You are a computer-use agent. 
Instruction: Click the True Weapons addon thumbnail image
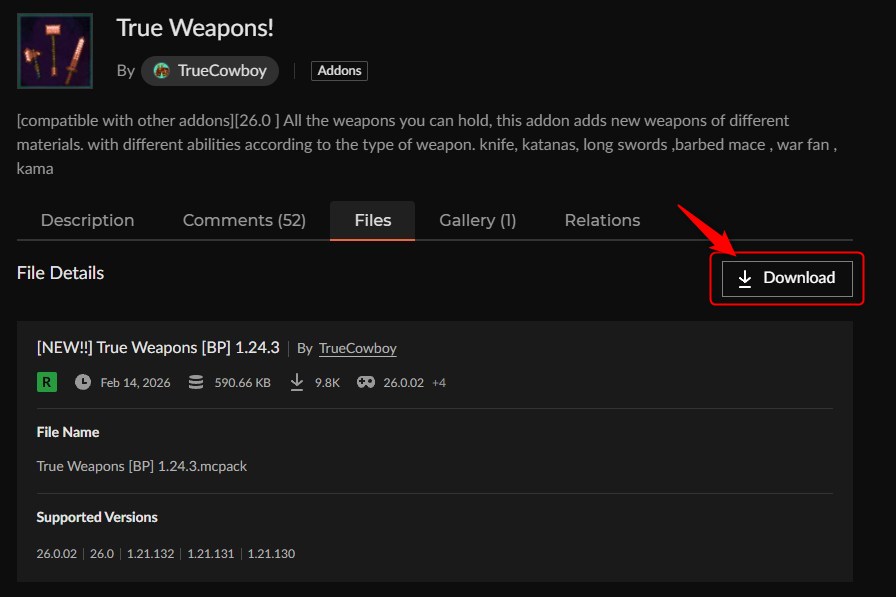[55, 51]
